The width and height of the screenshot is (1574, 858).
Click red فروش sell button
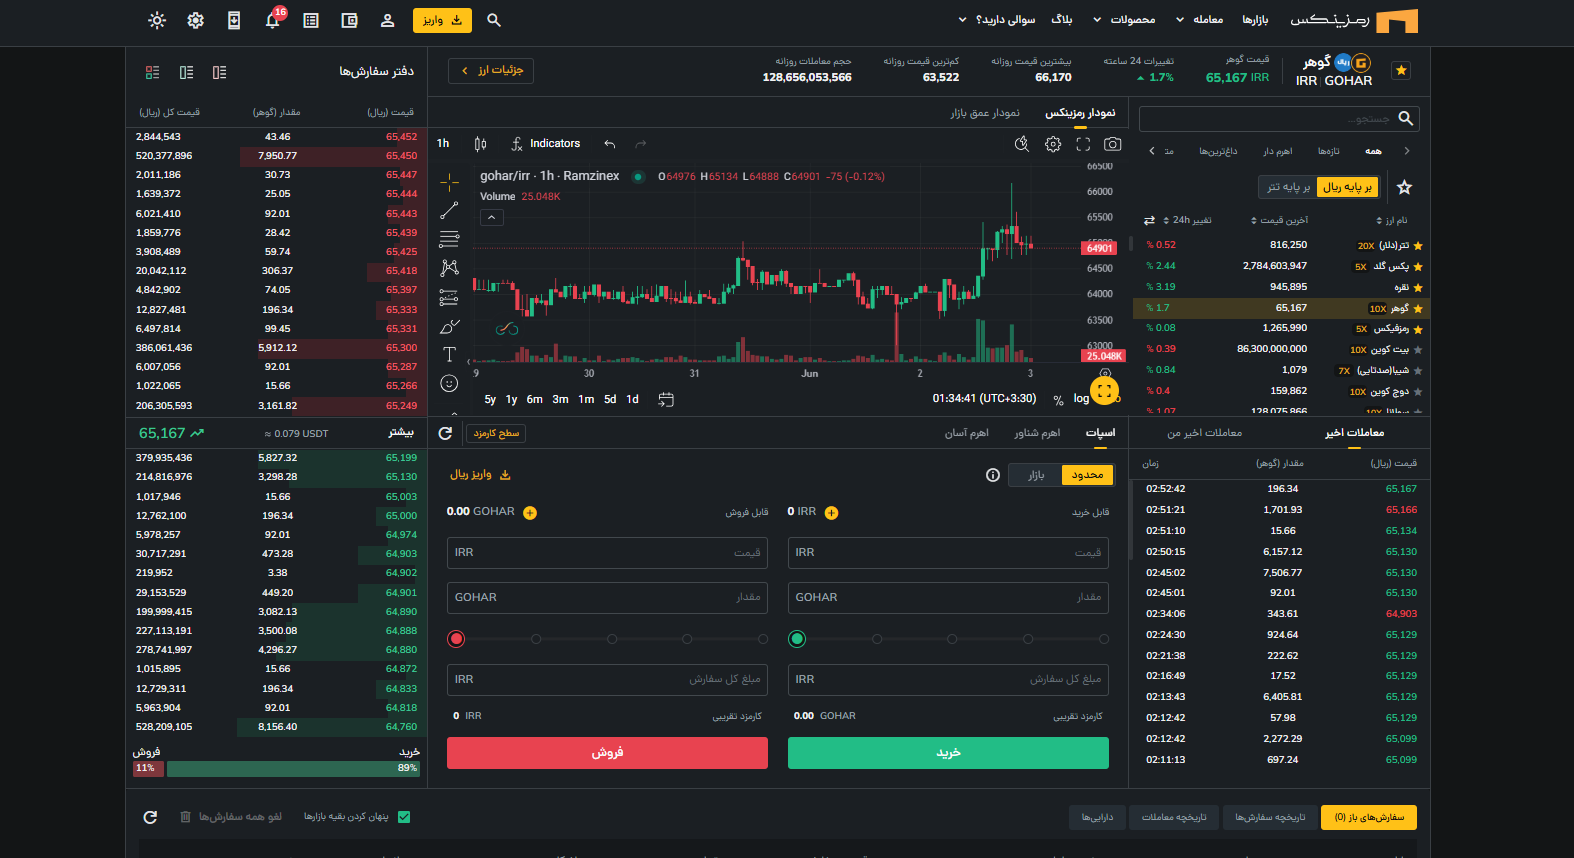point(607,753)
